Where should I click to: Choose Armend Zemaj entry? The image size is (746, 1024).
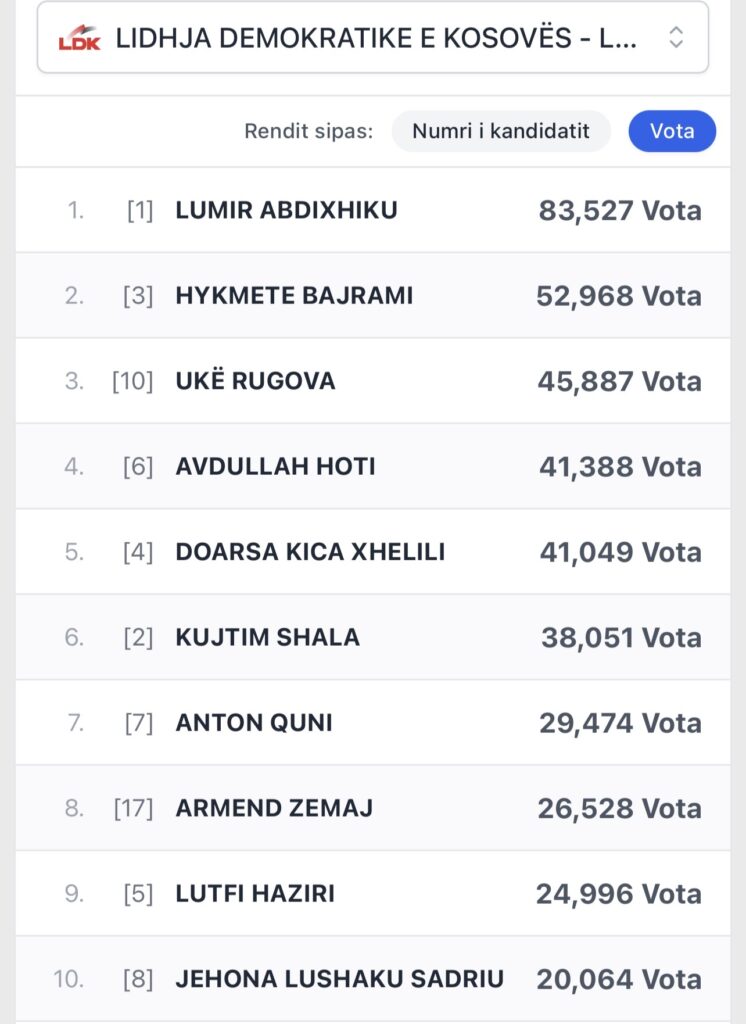pos(274,808)
